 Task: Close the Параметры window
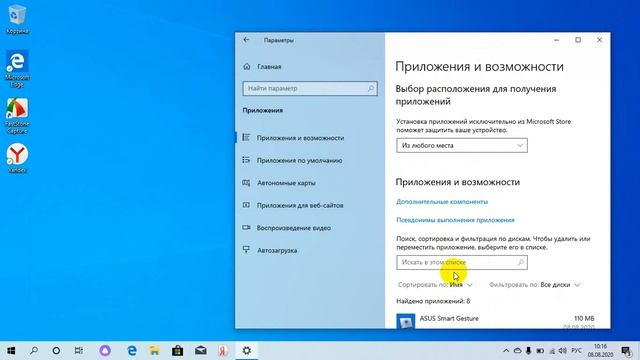pyautogui.click(x=599, y=40)
